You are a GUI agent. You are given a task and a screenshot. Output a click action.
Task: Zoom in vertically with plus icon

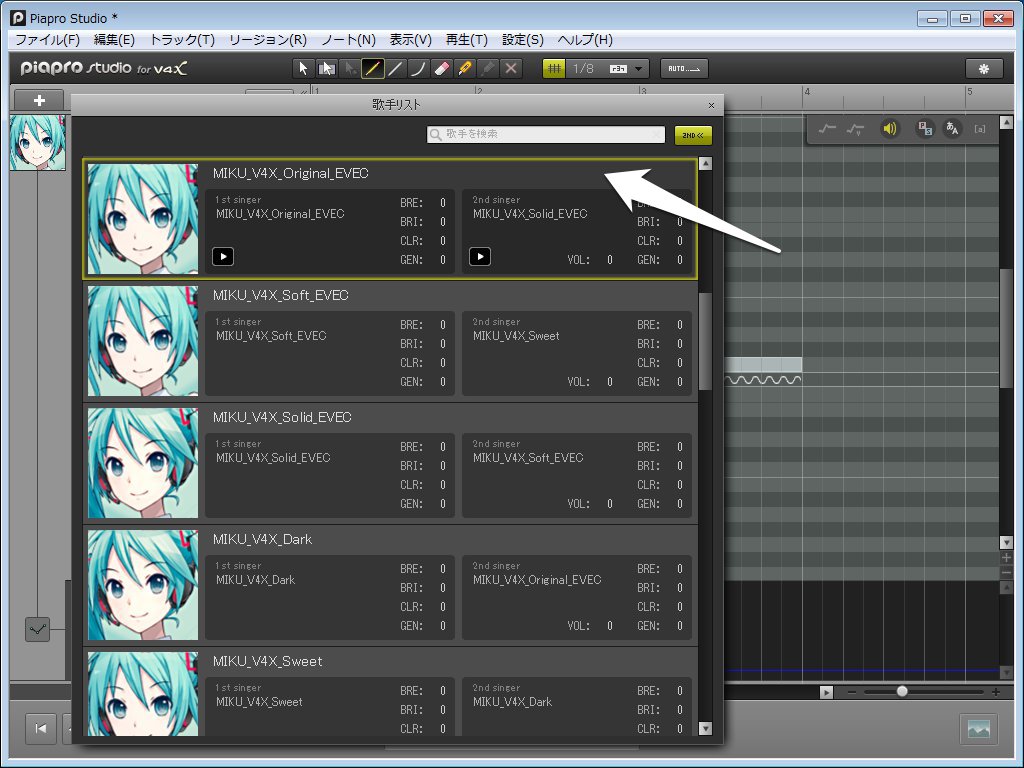(1006, 558)
